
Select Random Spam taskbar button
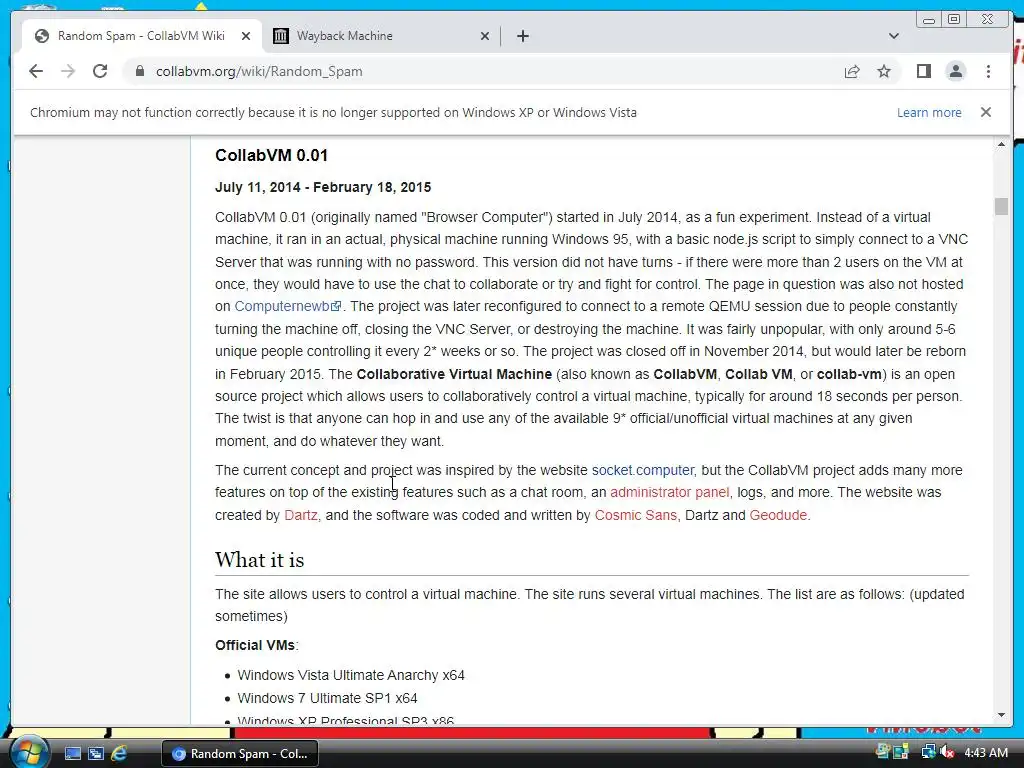click(240, 754)
